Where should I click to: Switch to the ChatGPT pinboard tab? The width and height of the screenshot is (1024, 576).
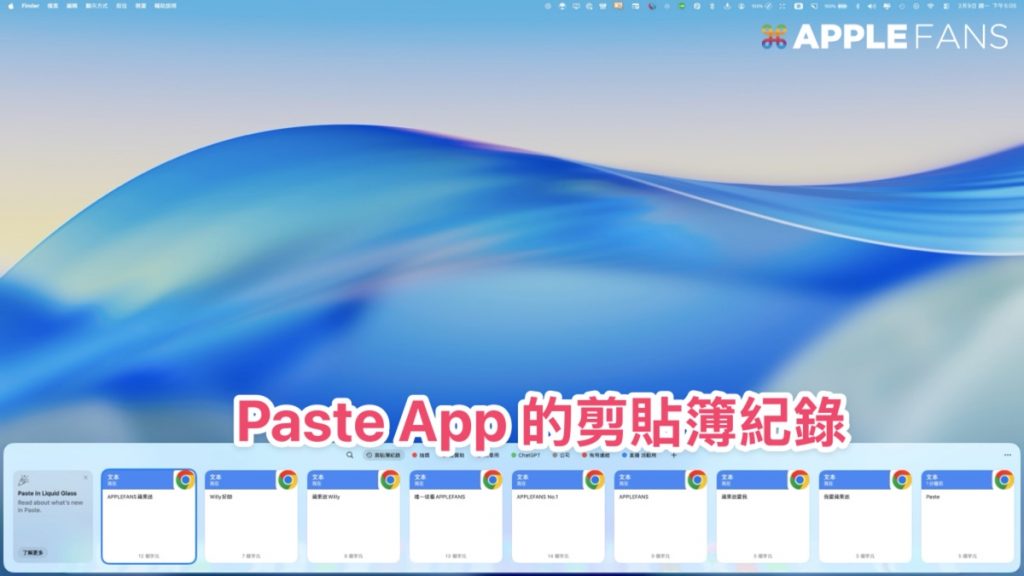[x=526, y=455]
